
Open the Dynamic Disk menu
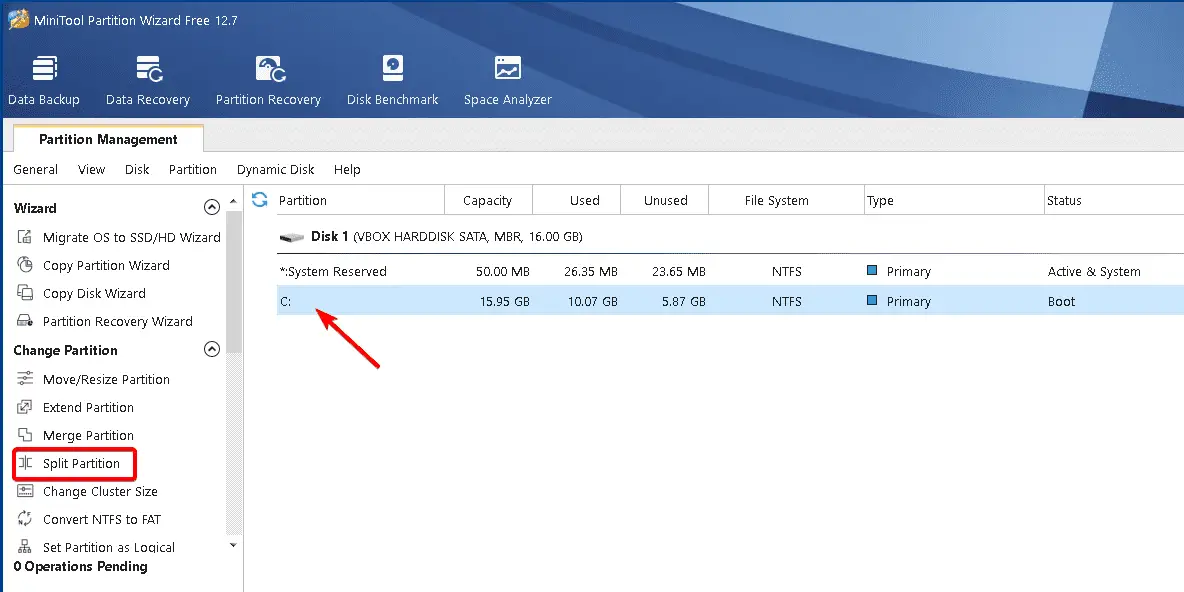[x=276, y=169]
